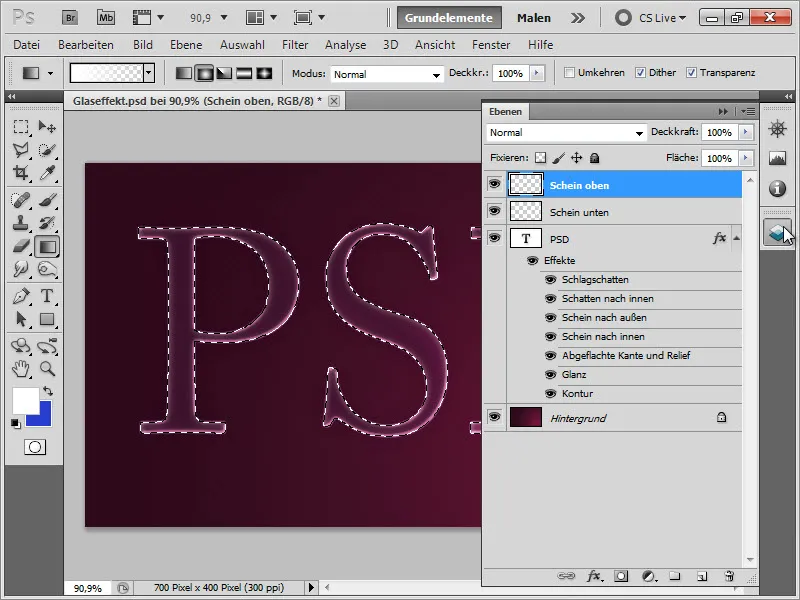This screenshot has width=800, height=600.
Task: Select the Zoom tool
Action: (47, 368)
